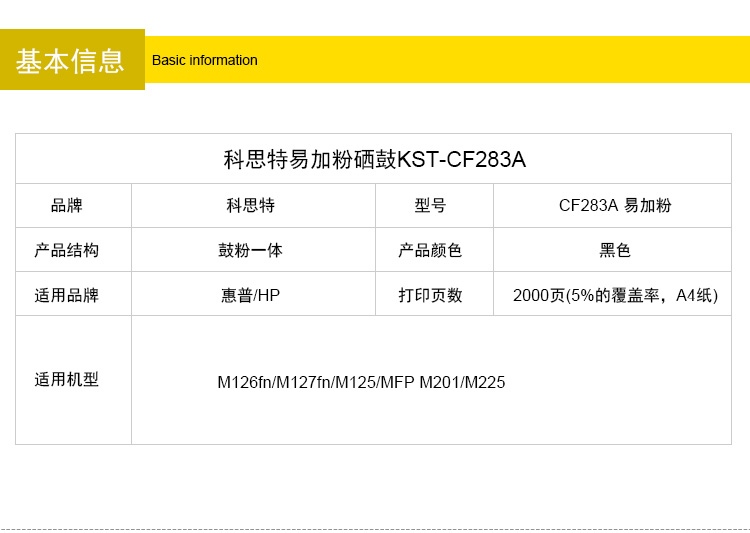Click the 型号 label cell
Image resolution: width=750 pixels, height=533 pixels.
tap(431, 206)
